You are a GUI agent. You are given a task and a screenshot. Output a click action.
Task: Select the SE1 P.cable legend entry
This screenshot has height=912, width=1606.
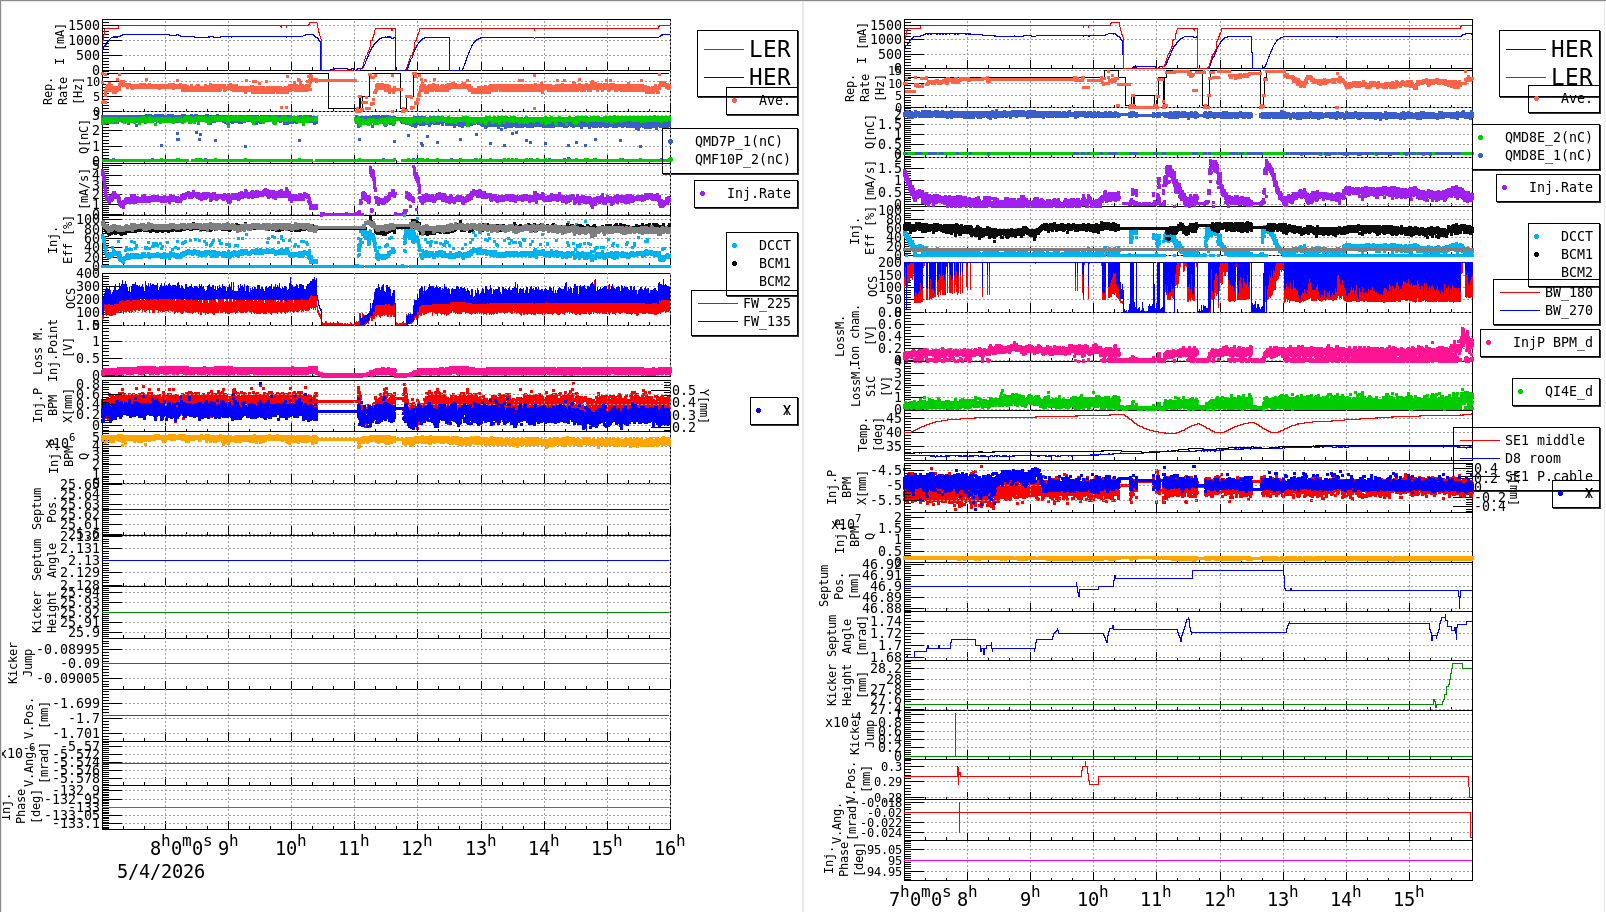(1548, 476)
